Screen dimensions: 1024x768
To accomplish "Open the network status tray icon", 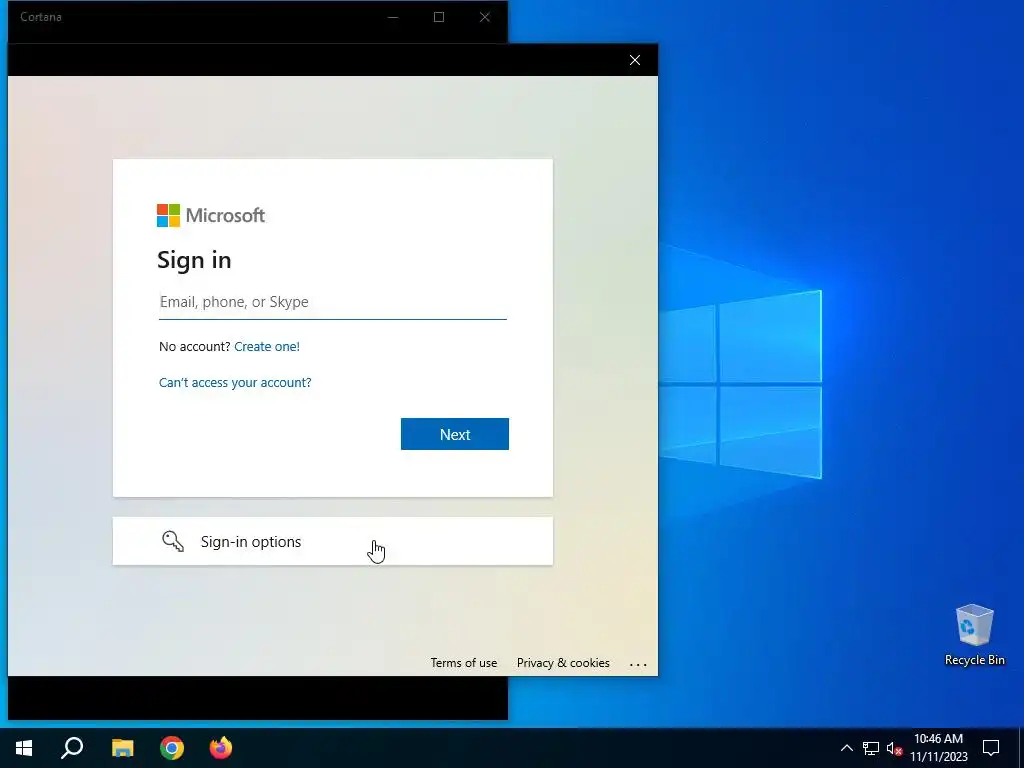I will tap(871, 748).
